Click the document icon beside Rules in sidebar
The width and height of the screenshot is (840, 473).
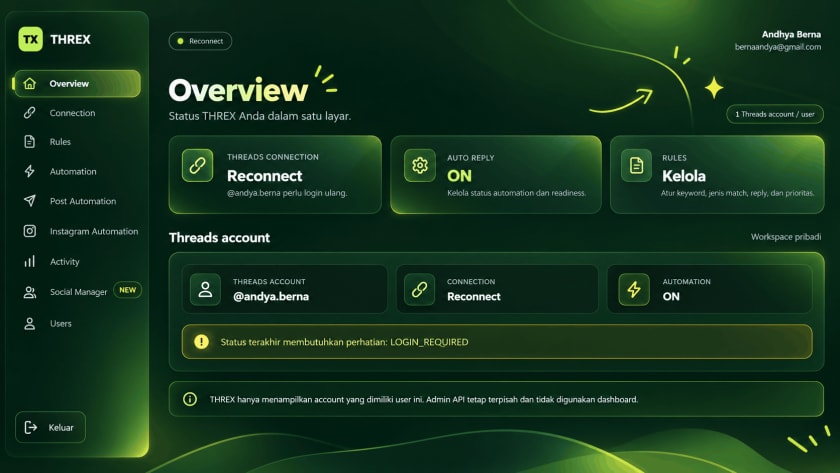[29, 141]
